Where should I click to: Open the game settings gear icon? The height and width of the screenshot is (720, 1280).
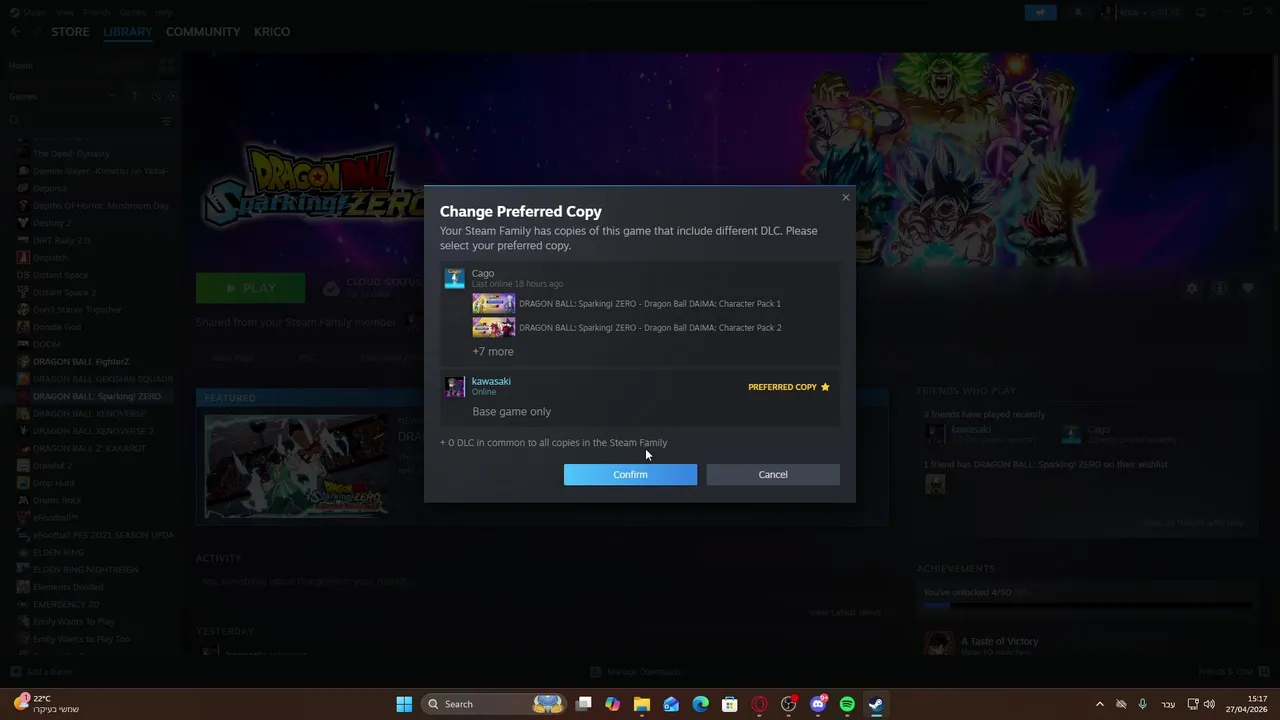point(1192,288)
